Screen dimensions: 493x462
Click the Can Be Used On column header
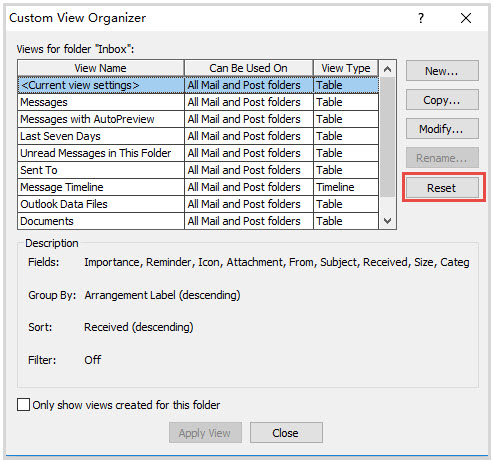(249, 68)
